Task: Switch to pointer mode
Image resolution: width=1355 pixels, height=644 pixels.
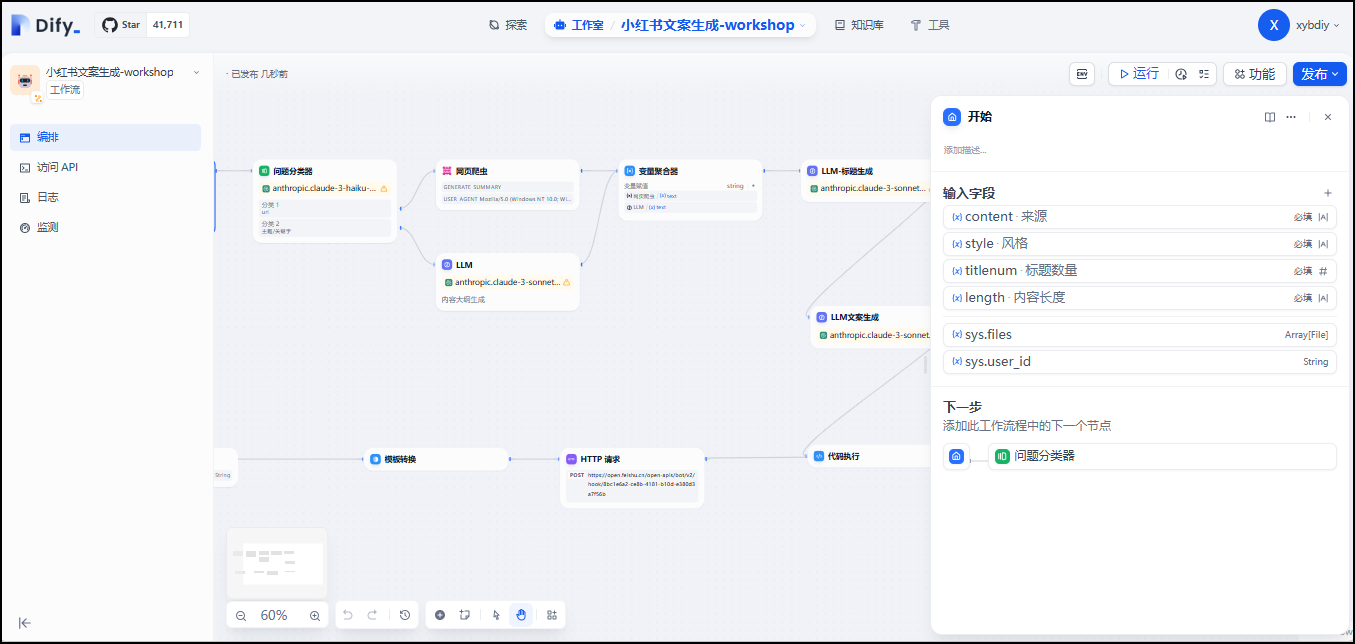Action: tap(496, 615)
